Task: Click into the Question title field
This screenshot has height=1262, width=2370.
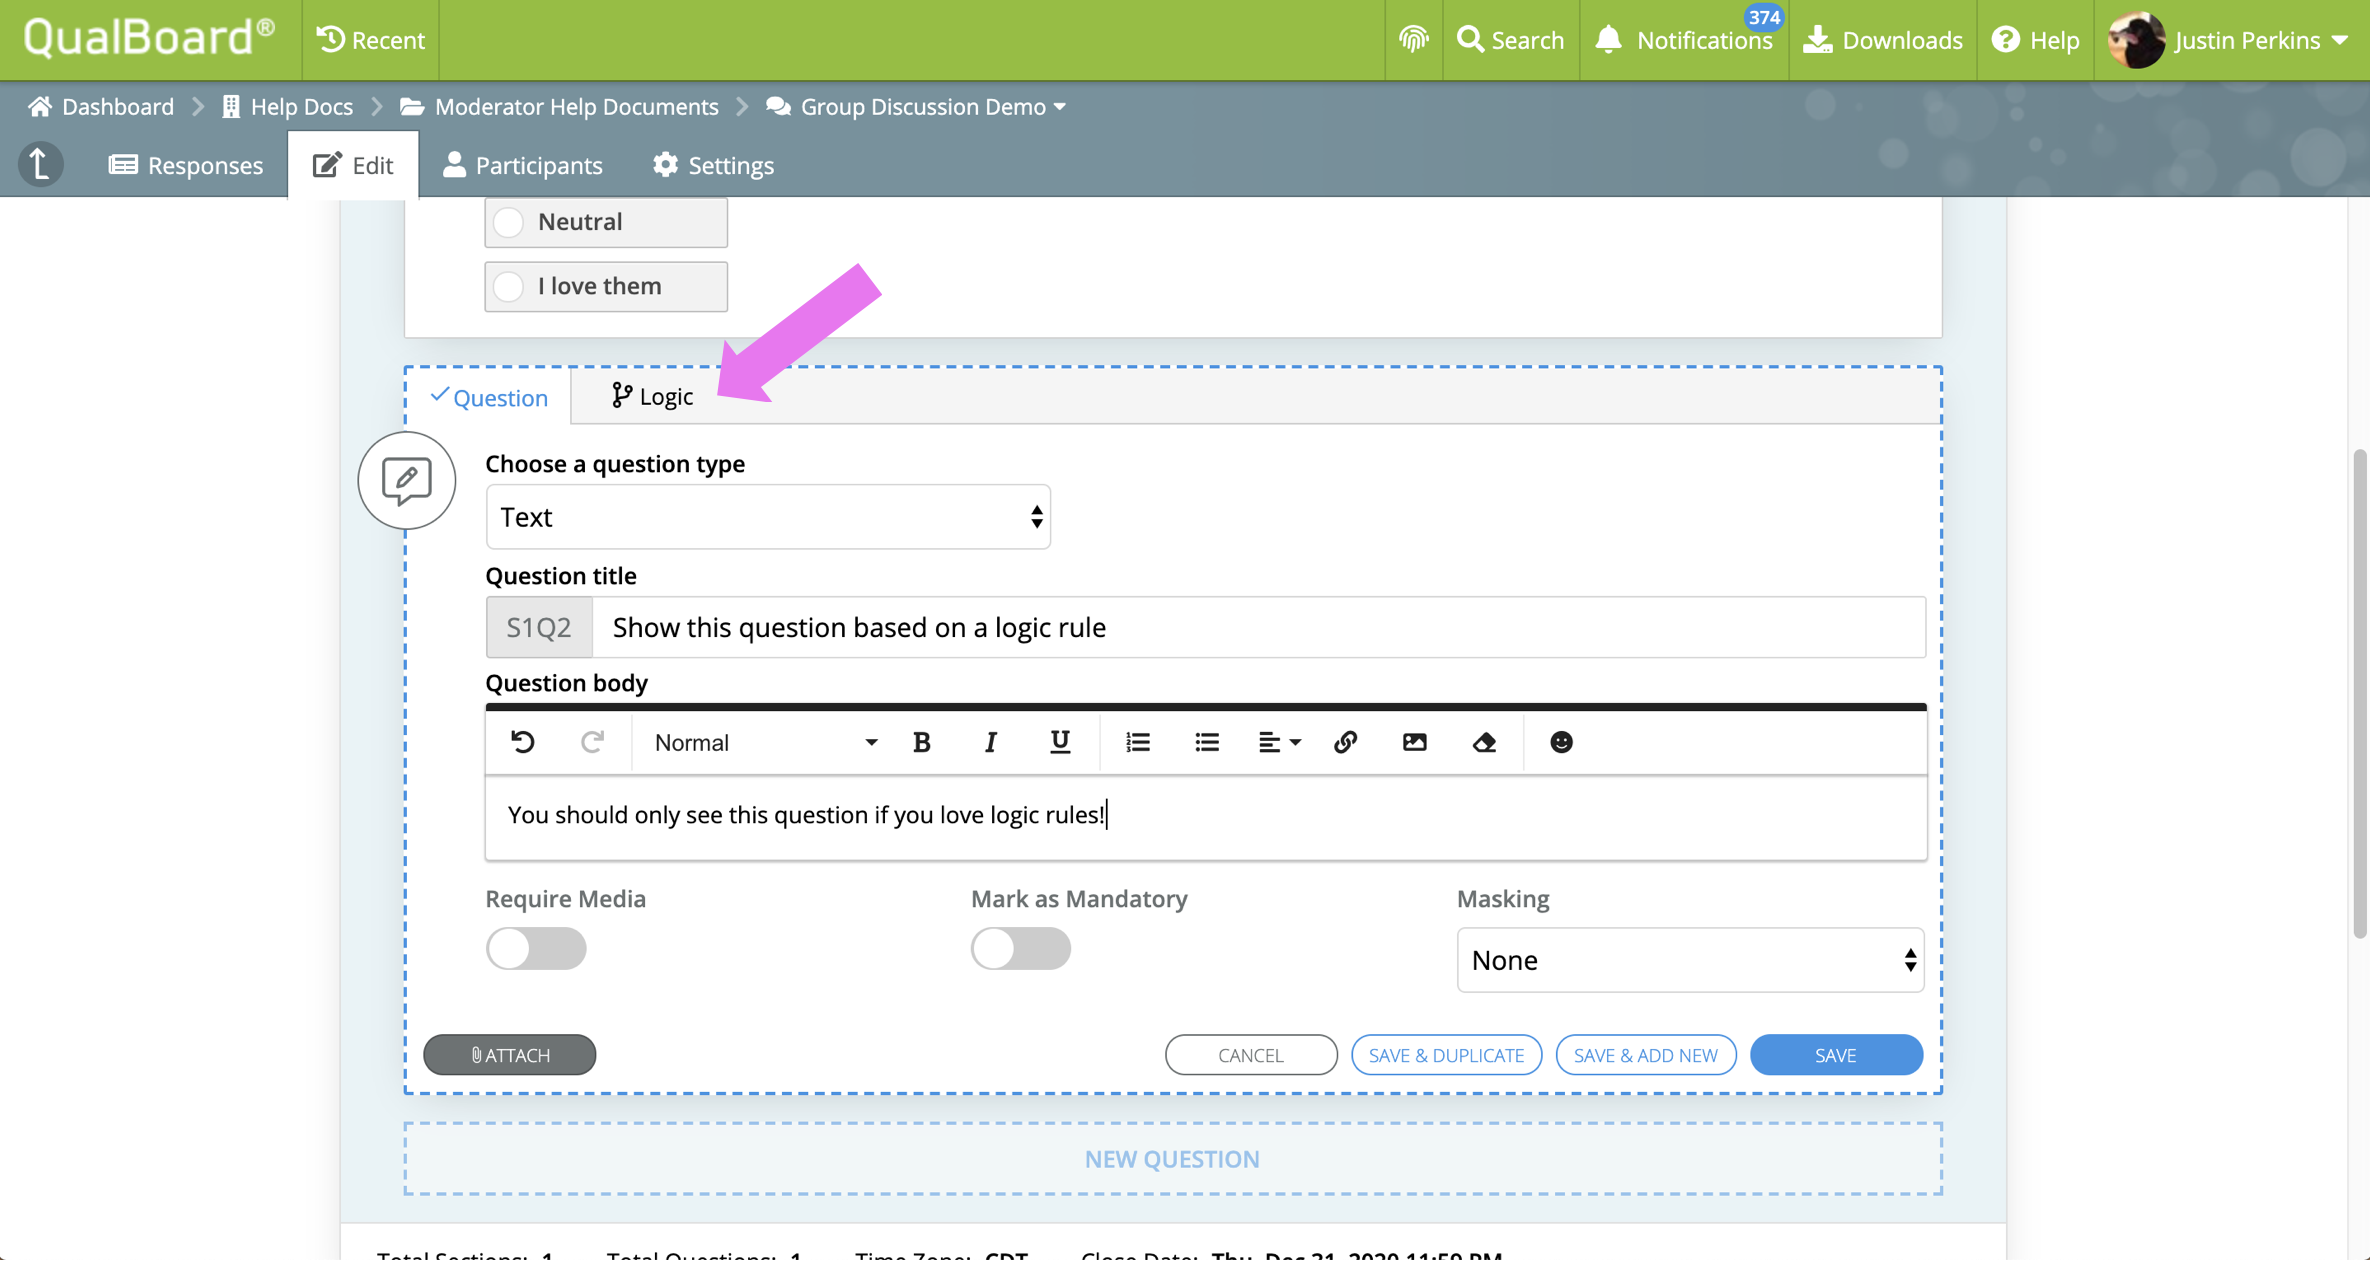Action: coord(1257,627)
